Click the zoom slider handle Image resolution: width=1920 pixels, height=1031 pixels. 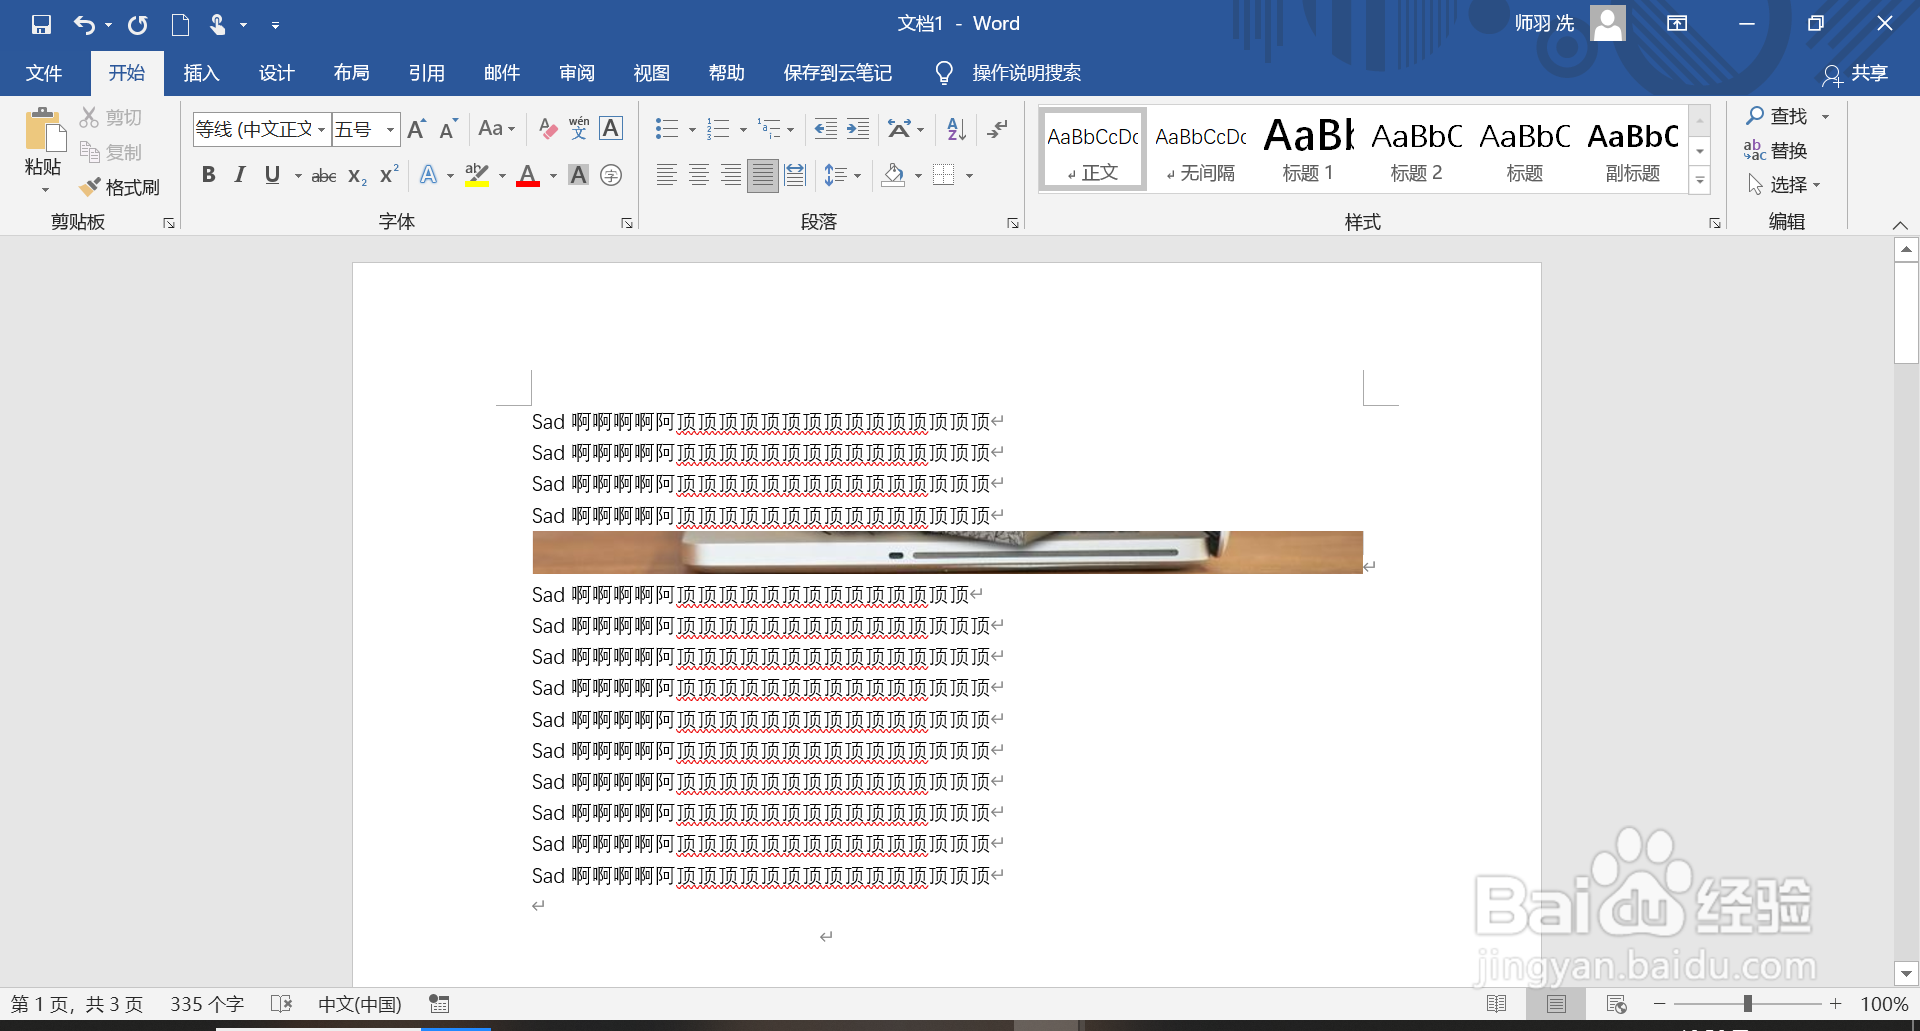[1748, 1003]
